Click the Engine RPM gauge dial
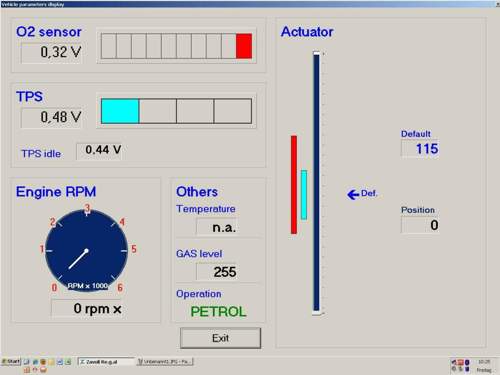Image resolution: width=500 pixels, height=375 pixels. [x=86, y=251]
